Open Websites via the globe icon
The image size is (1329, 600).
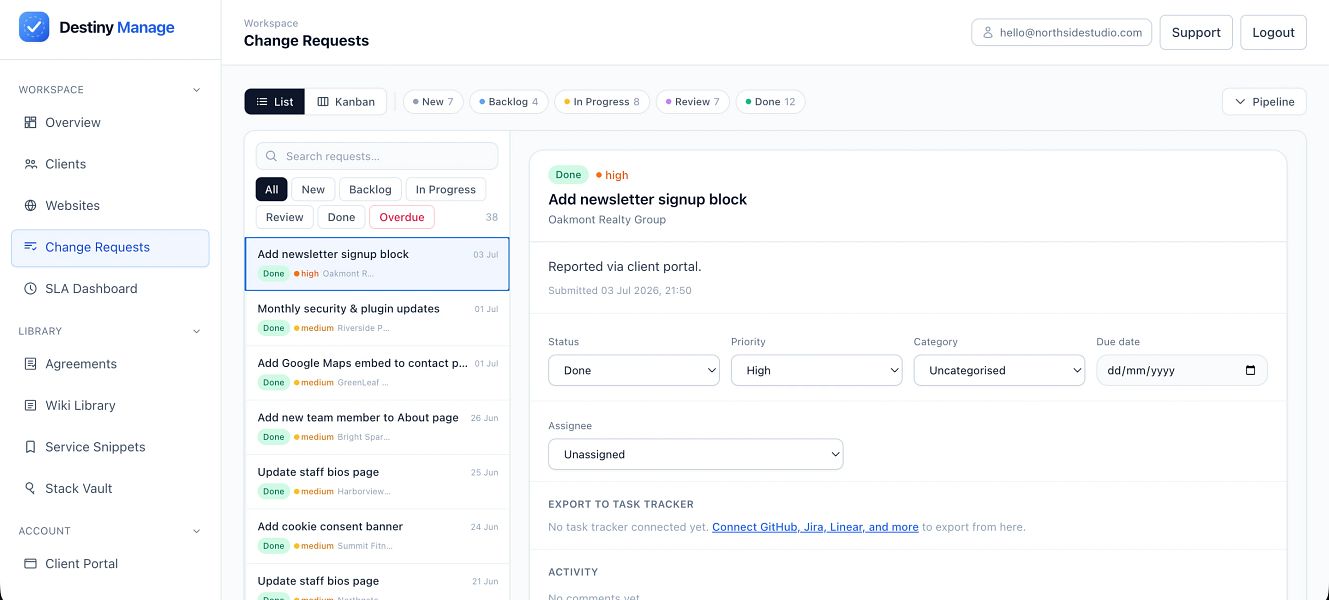tap(30, 205)
